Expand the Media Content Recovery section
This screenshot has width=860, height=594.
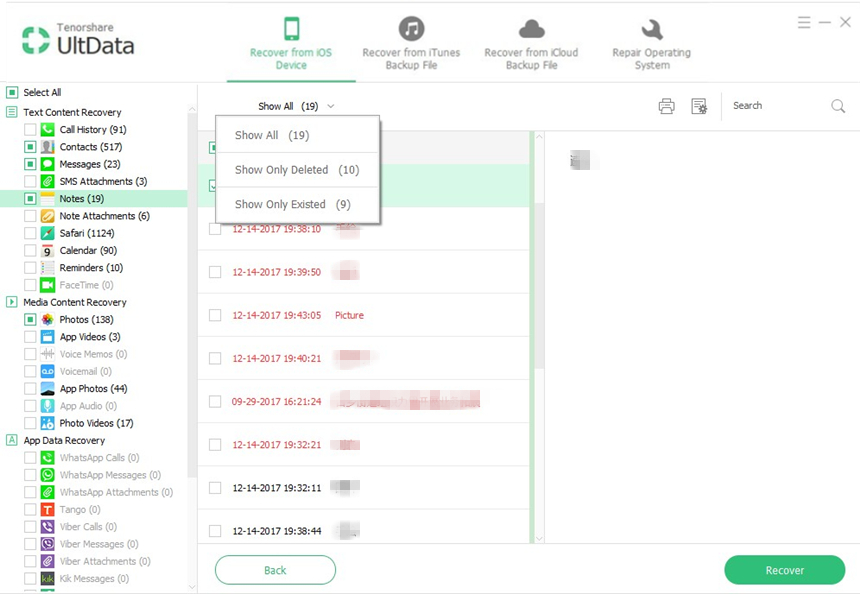[x=12, y=302]
